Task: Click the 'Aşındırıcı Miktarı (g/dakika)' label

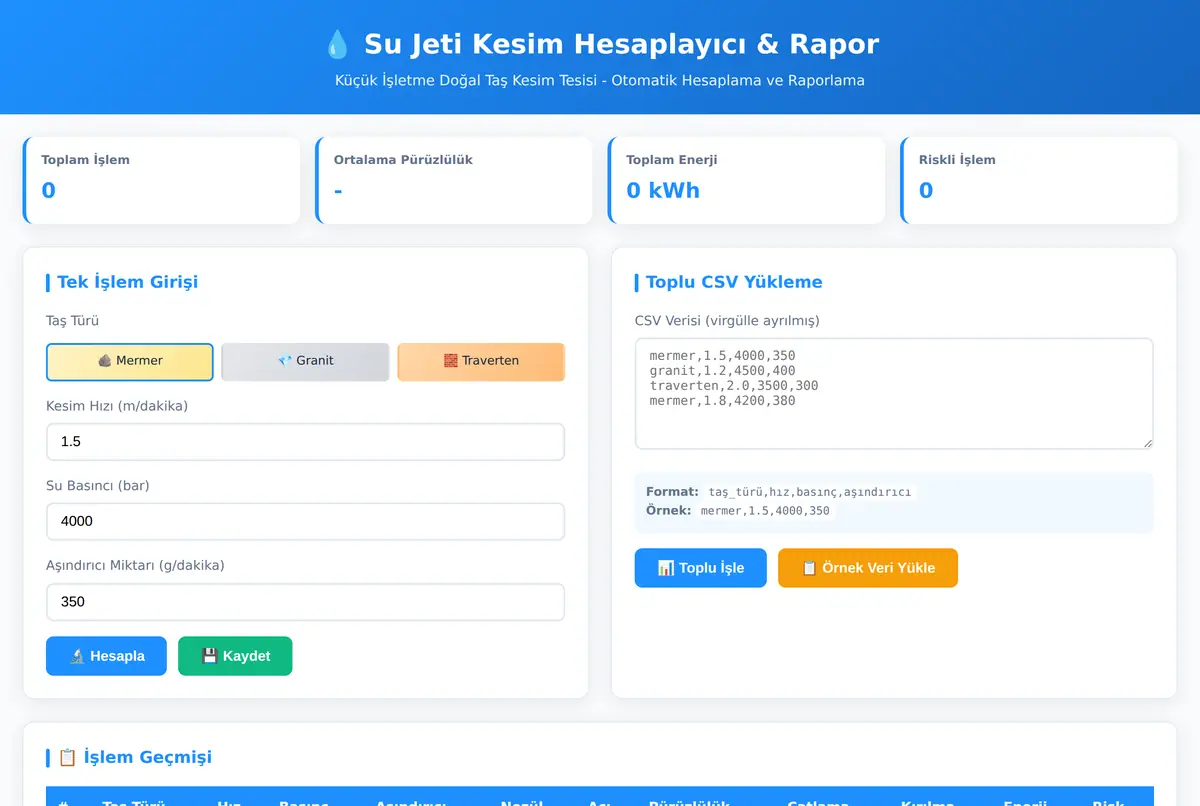Action: [135, 565]
